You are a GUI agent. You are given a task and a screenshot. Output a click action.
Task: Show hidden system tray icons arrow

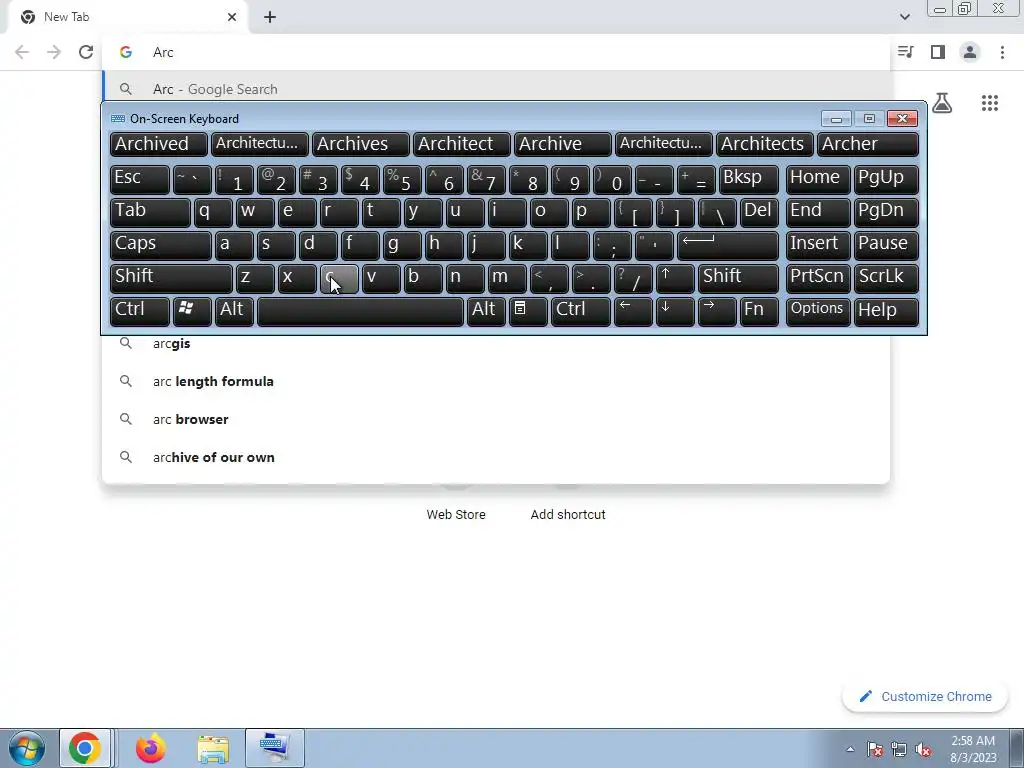850,749
